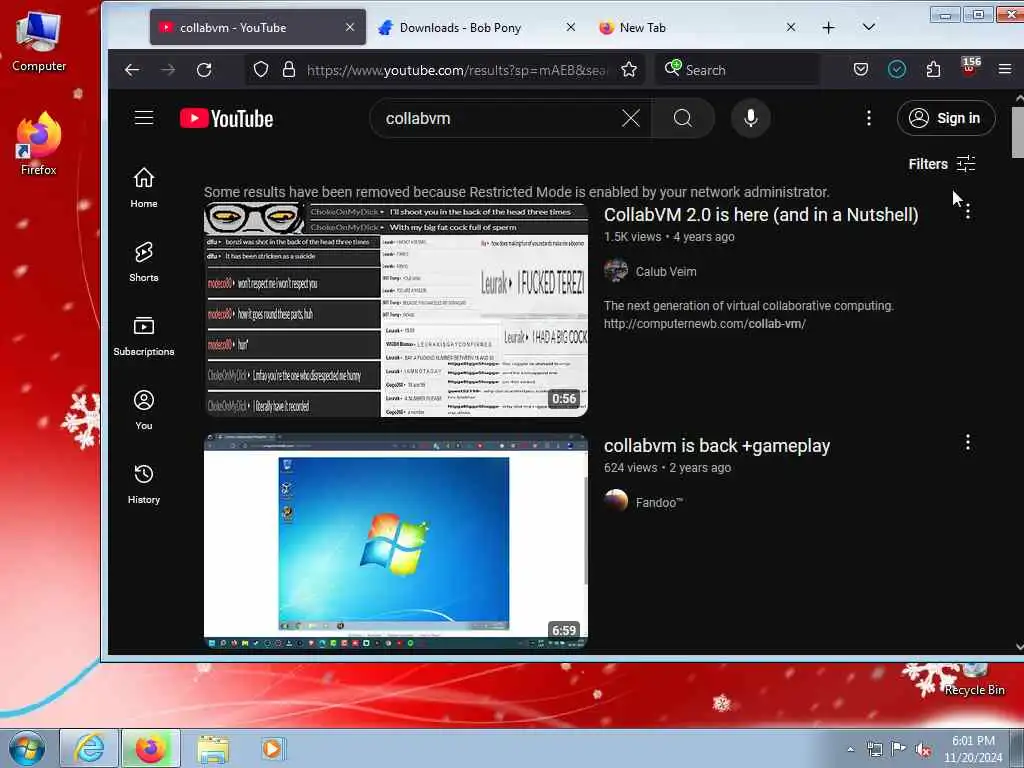Click the site padlock icon

click(x=289, y=70)
